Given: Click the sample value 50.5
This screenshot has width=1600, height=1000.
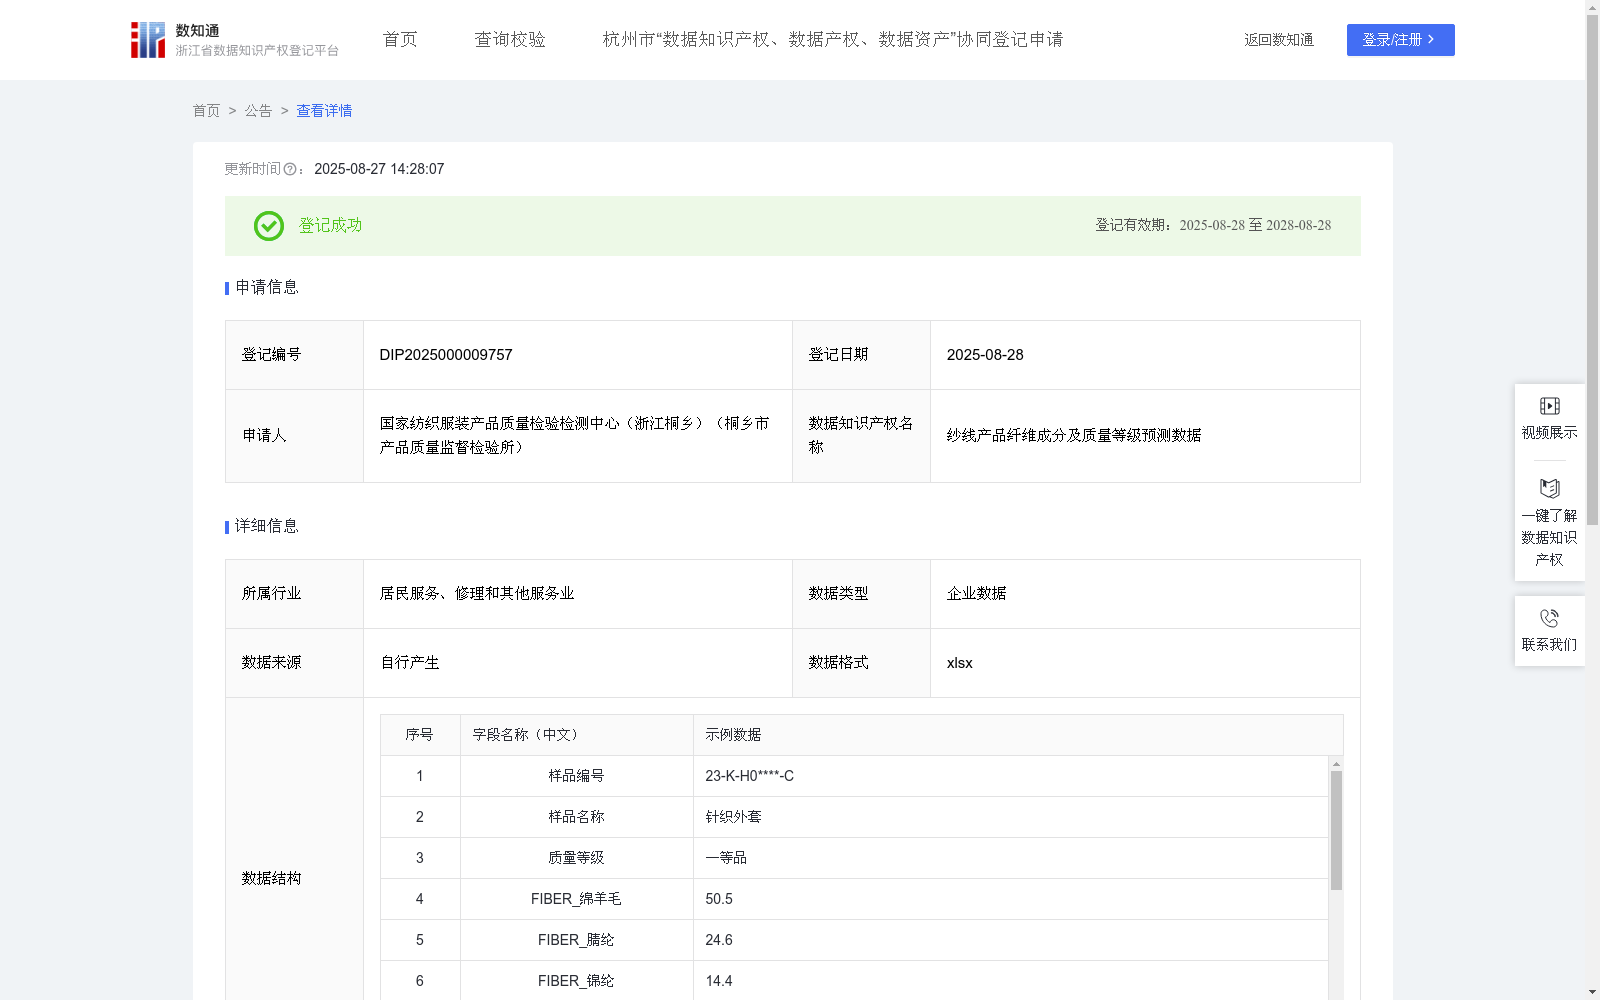Looking at the screenshot, I should (719, 899).
